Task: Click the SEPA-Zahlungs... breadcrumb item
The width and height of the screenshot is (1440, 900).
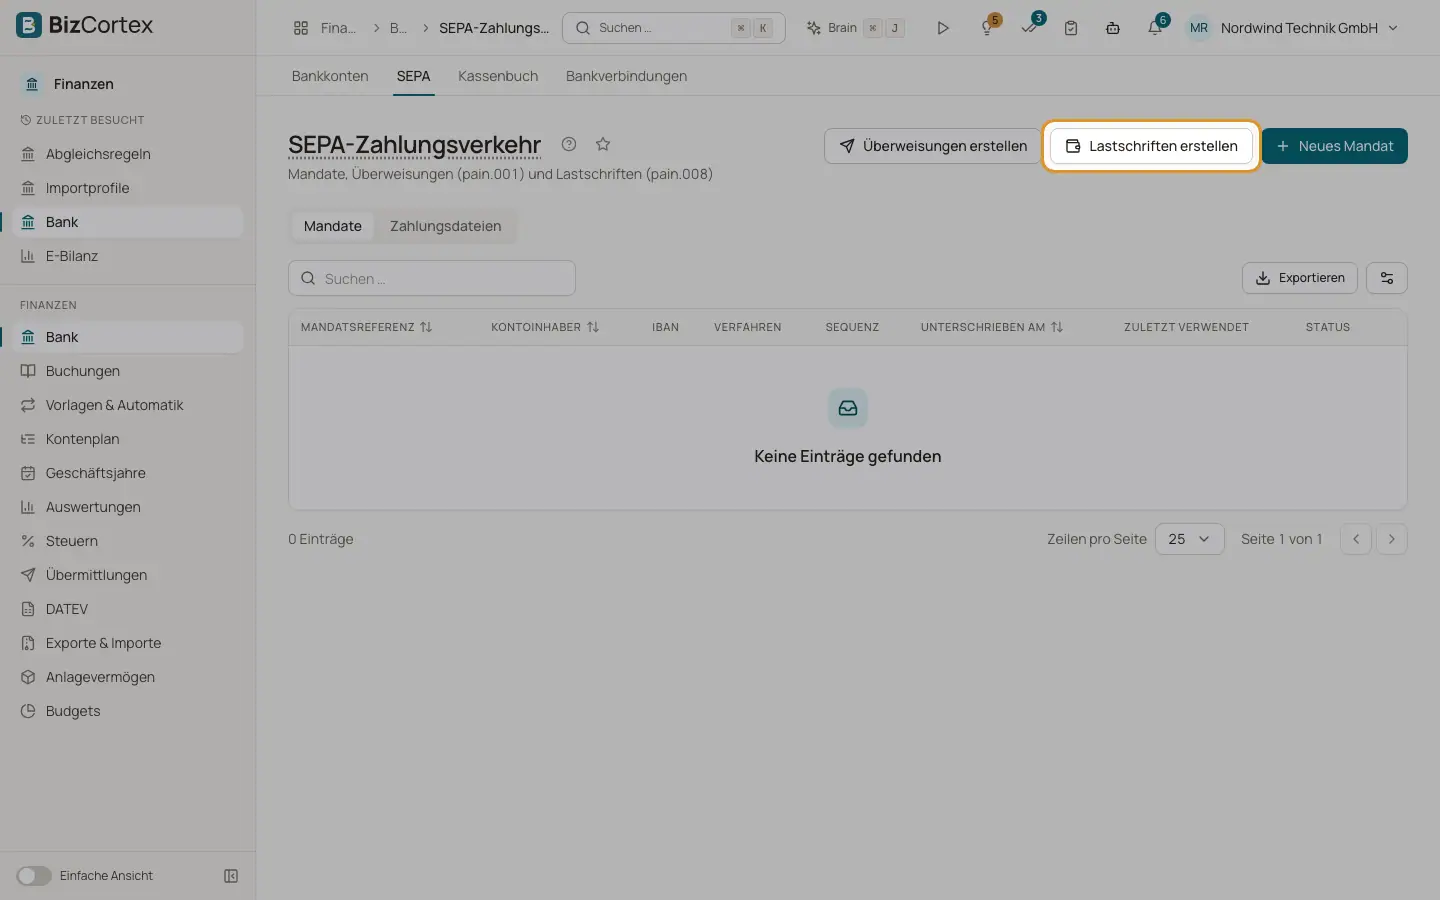Action: coord(494,28)
